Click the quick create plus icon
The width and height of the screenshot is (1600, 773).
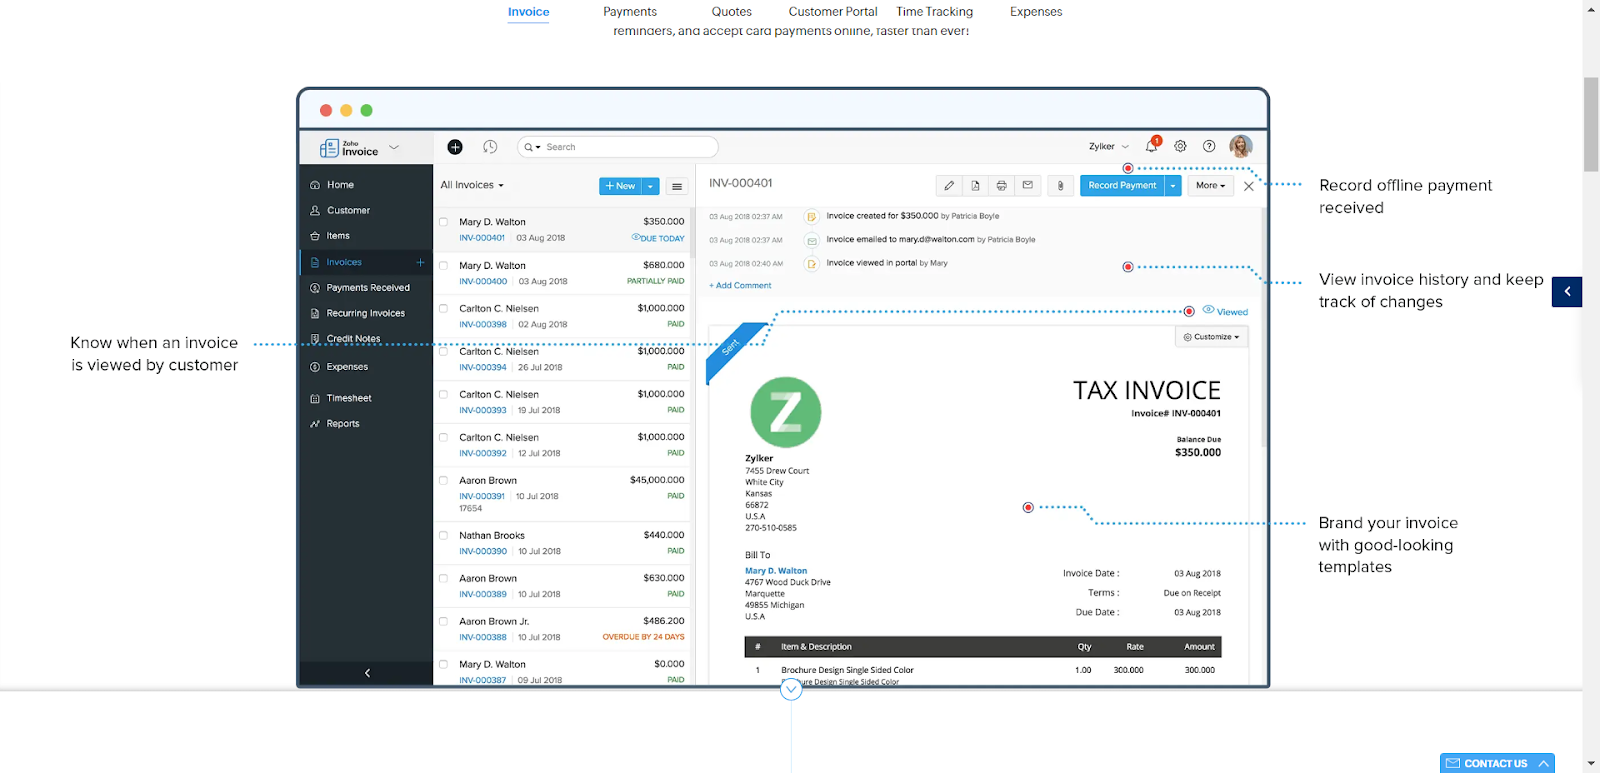(x=455, y=147)
